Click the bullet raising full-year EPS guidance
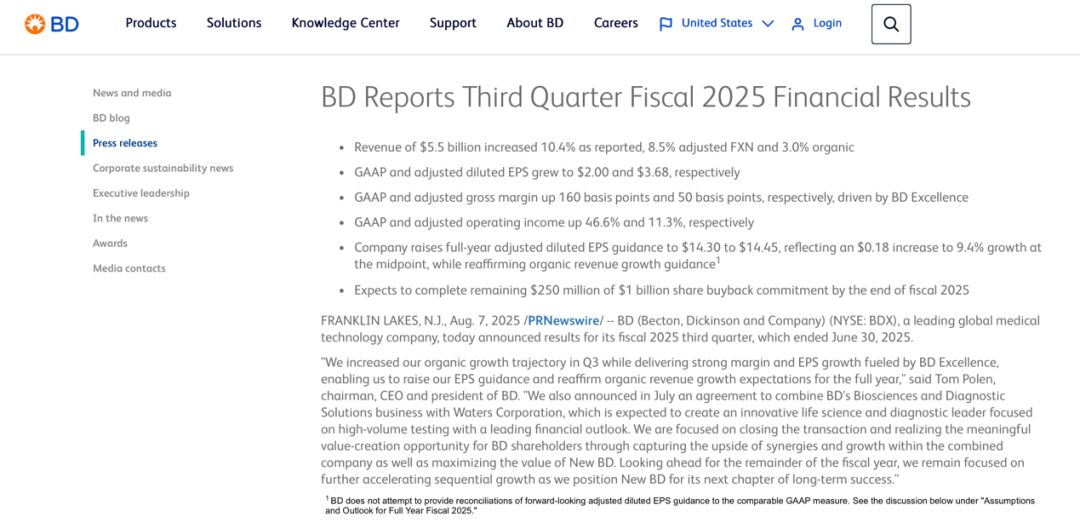 tap(698, 255)
